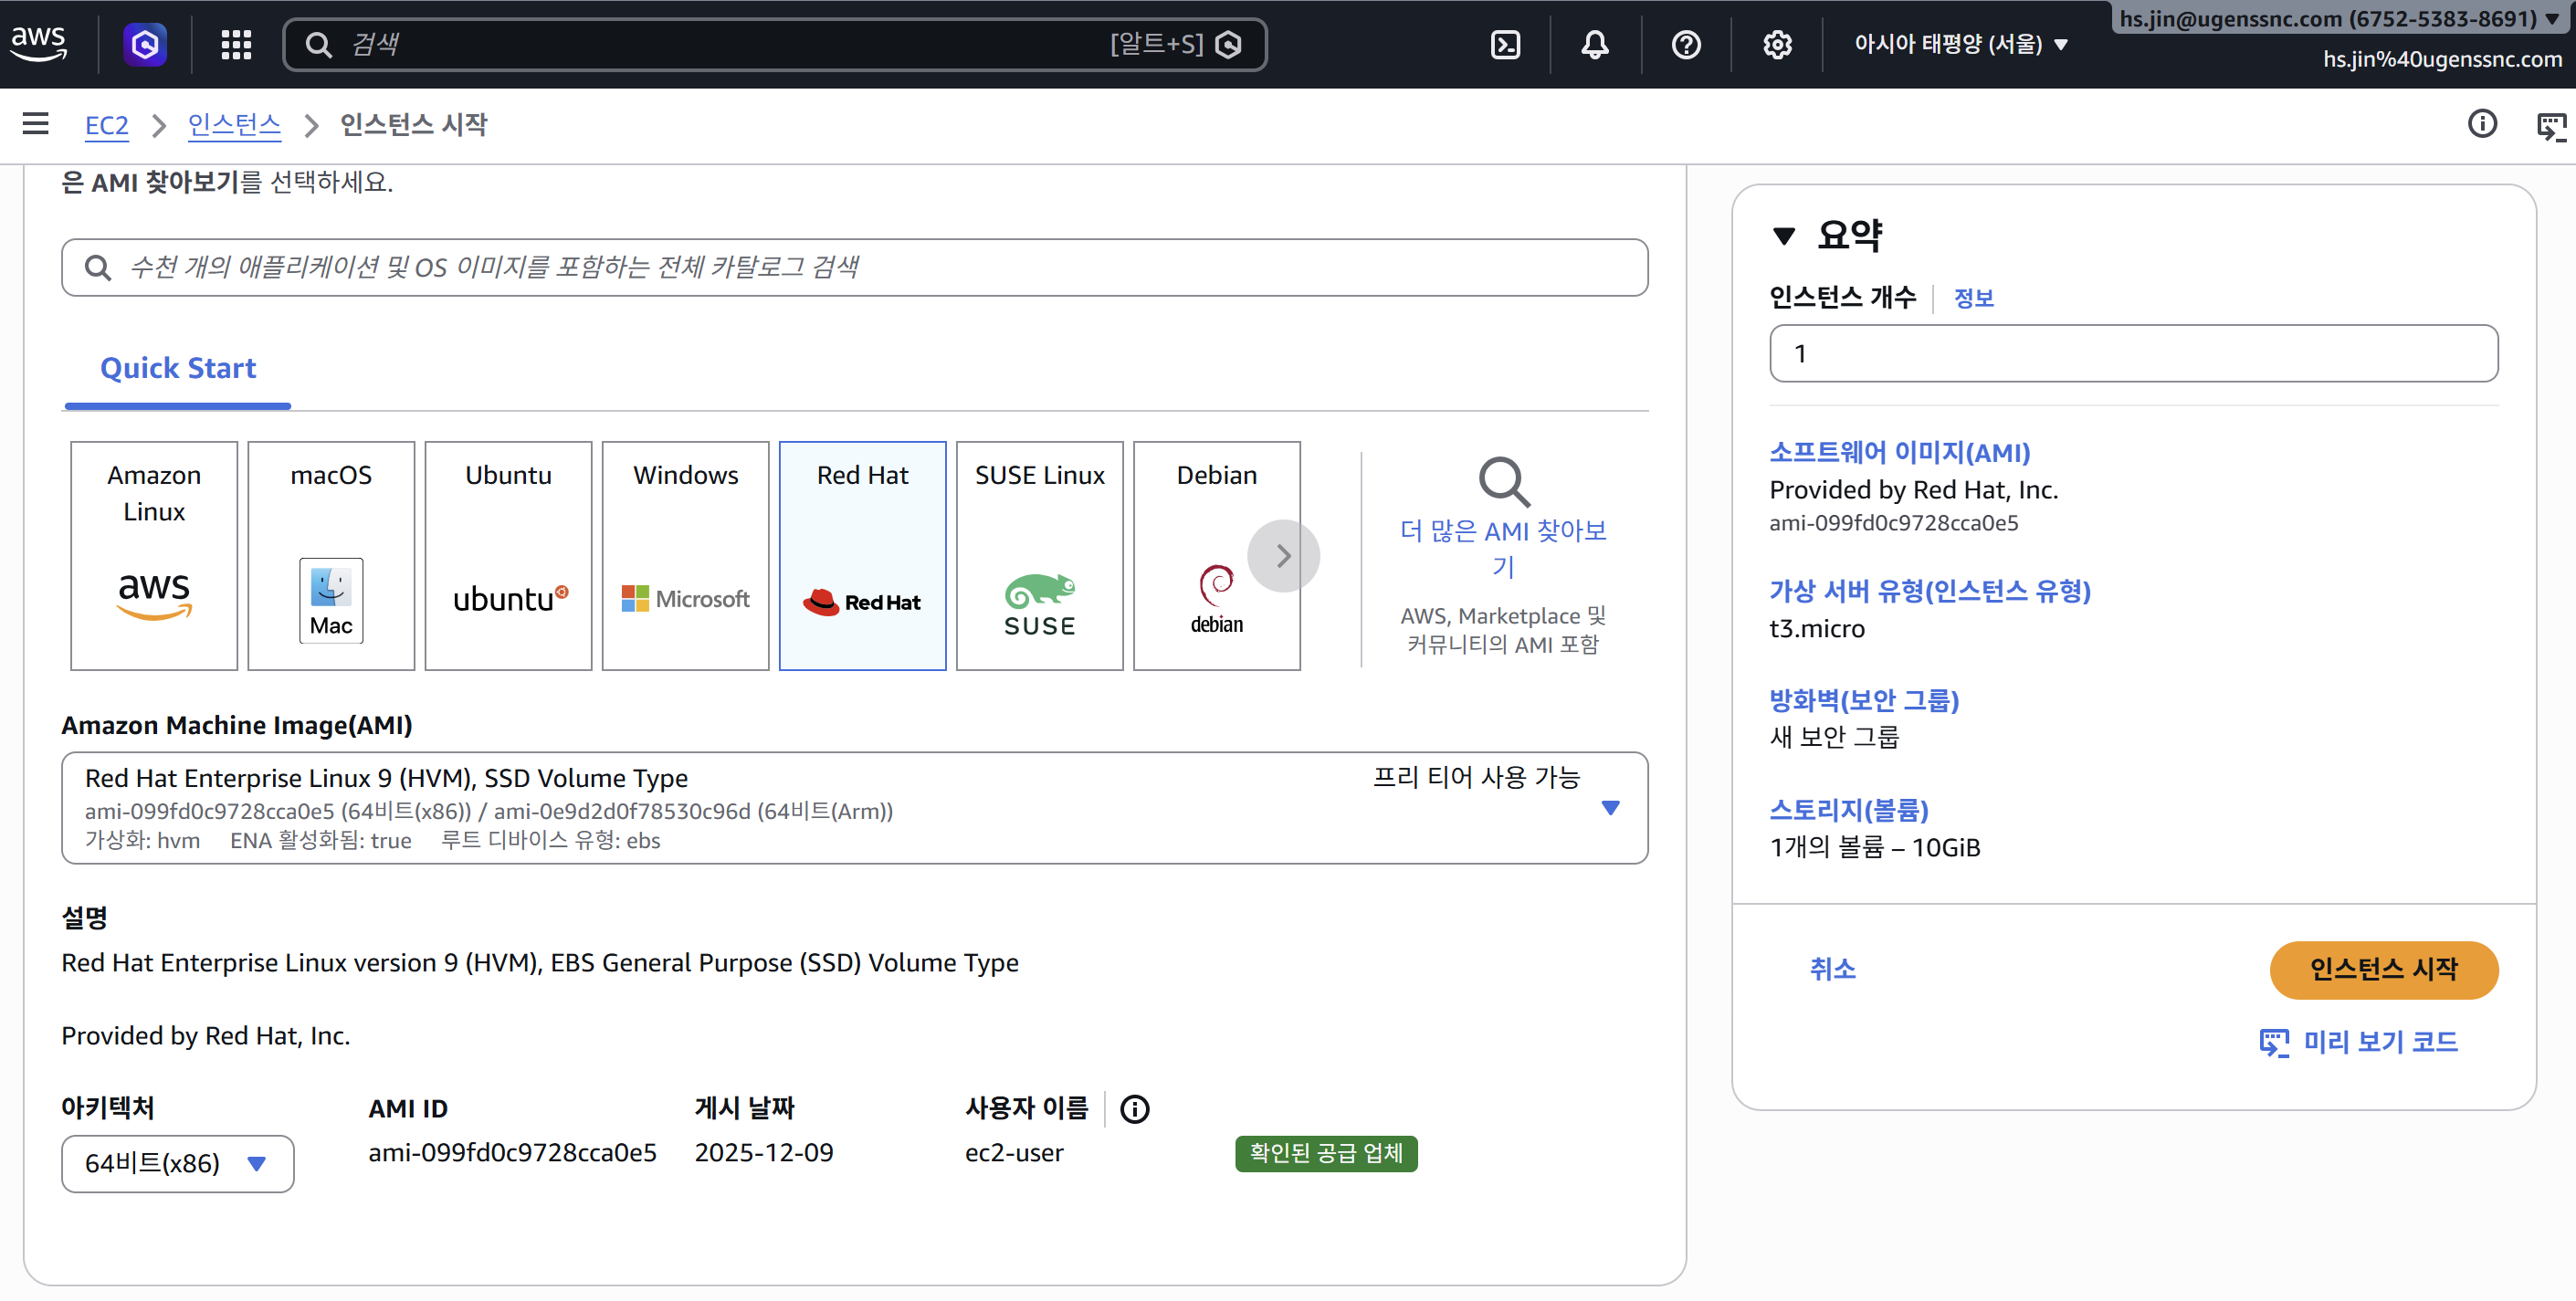Open the services grid menu
Viewport: 2576px width, 1301px height.
[x=236, y=44]
